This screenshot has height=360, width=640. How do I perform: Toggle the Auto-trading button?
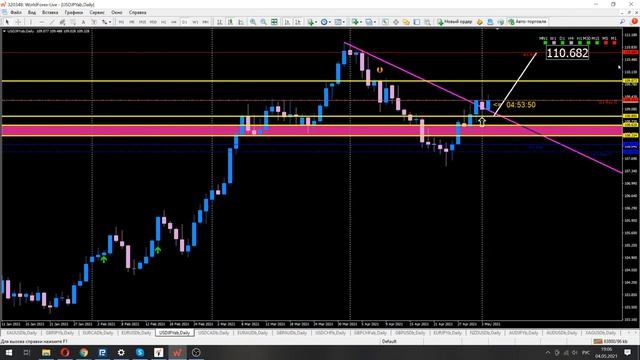[527, 22]
